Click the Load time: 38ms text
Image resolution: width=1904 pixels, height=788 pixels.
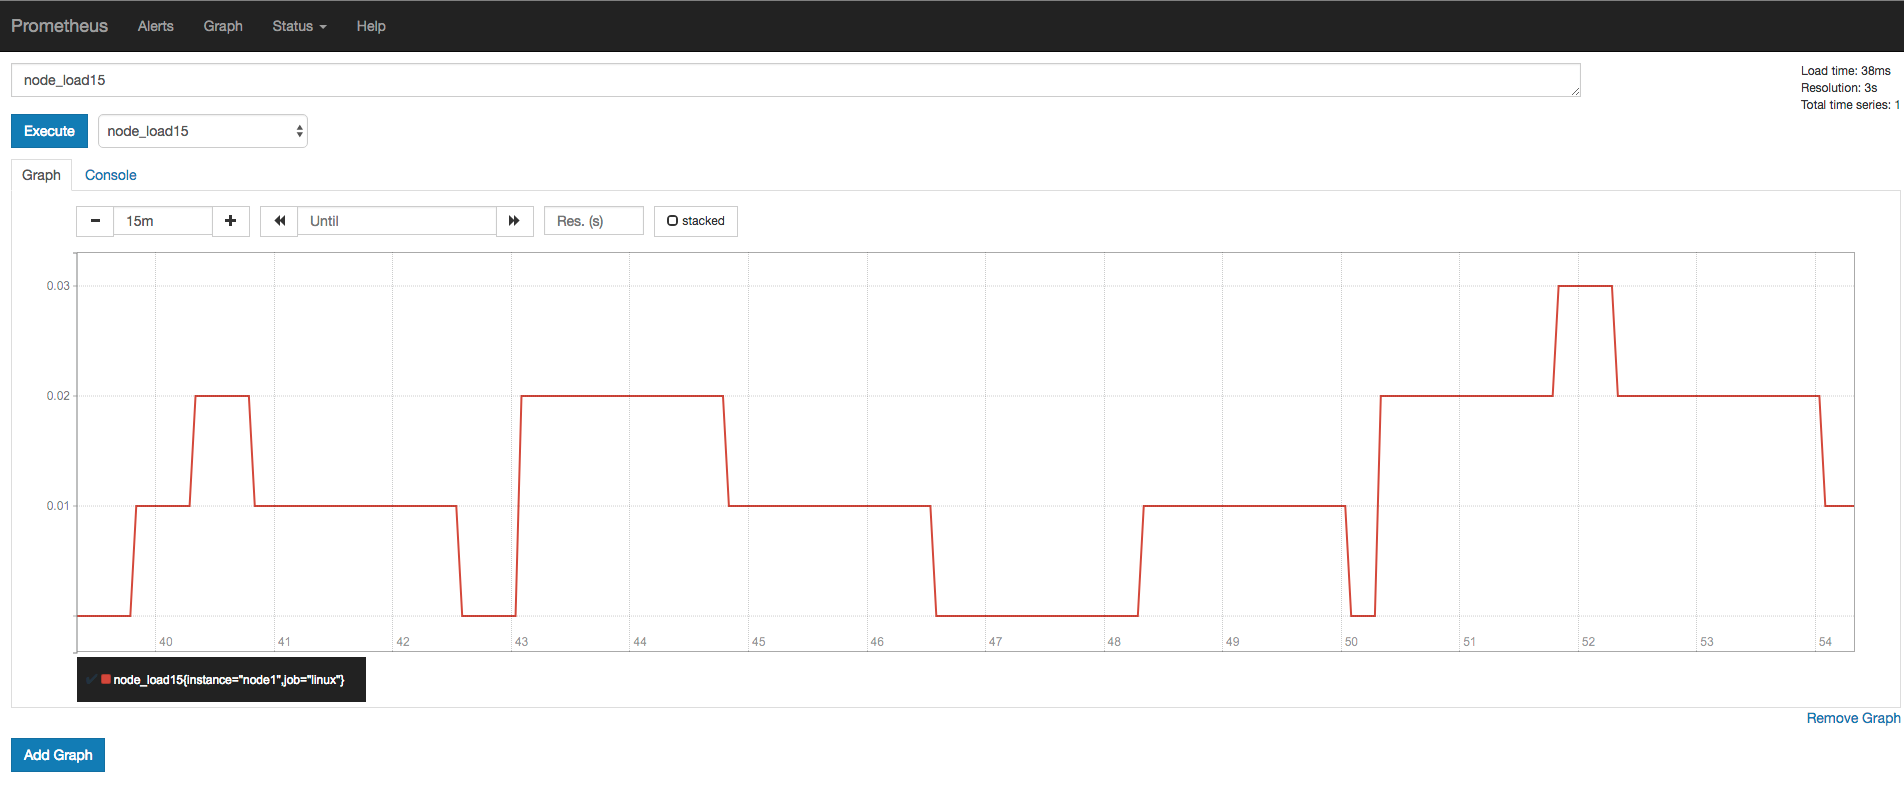1845,71
